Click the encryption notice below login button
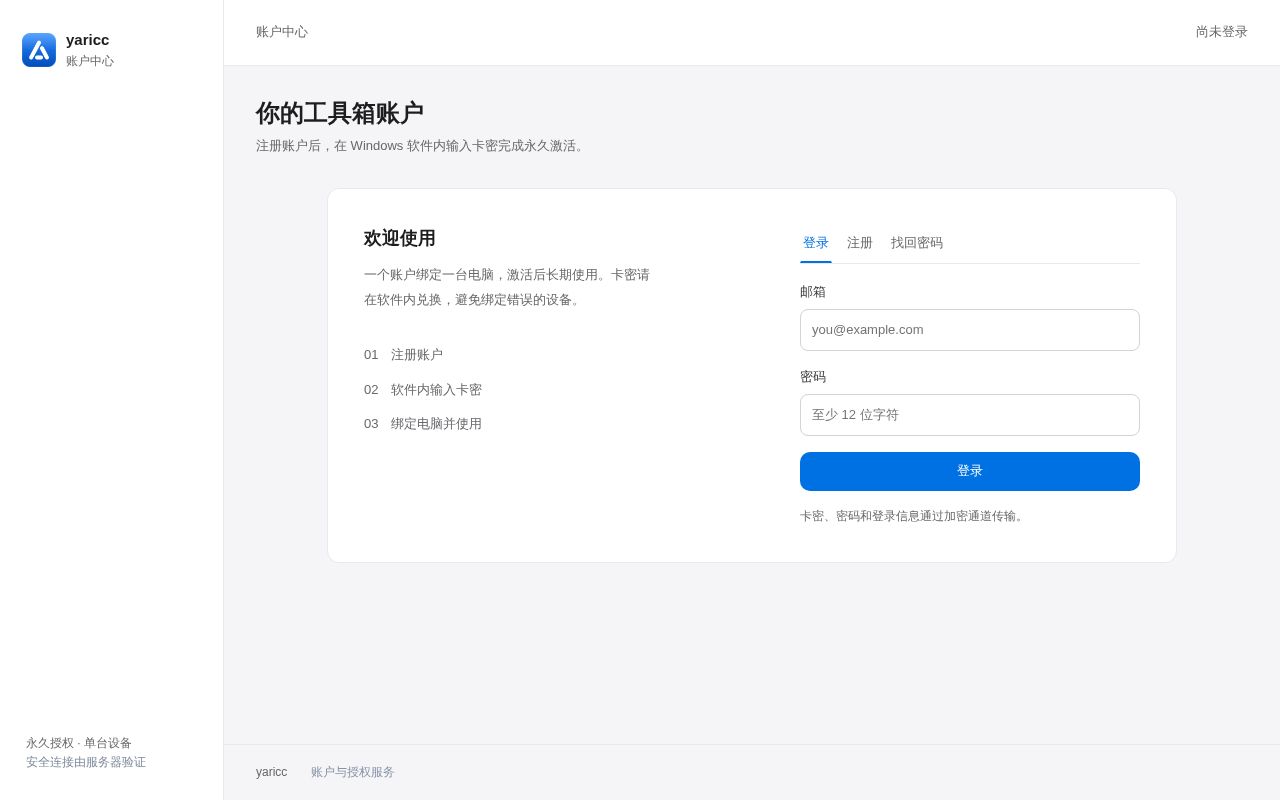Viewport: 1280px width, 800px height. (x=914, y=516)
